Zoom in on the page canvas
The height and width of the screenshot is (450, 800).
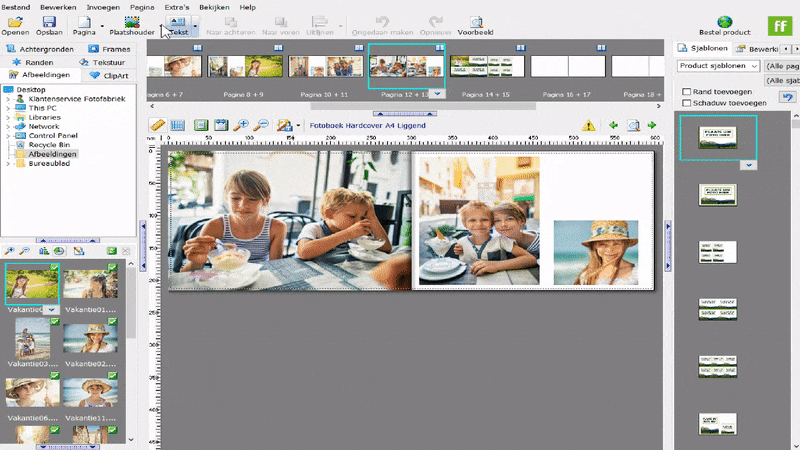pyautogui.click(x=240, y=125)
